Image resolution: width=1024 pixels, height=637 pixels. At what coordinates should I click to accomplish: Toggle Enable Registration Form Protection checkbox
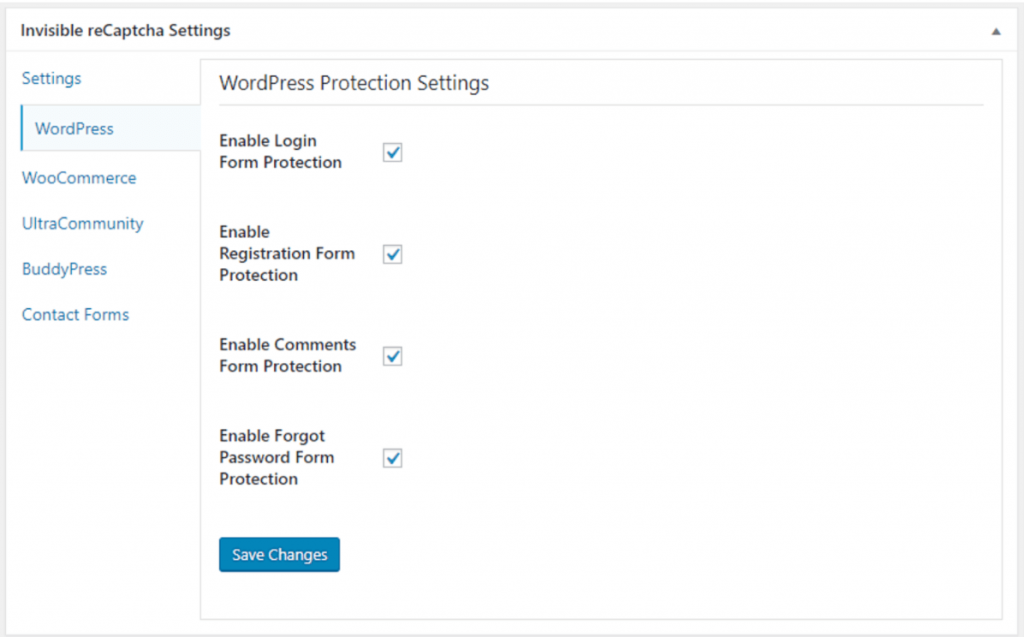(x=392, y=254)
